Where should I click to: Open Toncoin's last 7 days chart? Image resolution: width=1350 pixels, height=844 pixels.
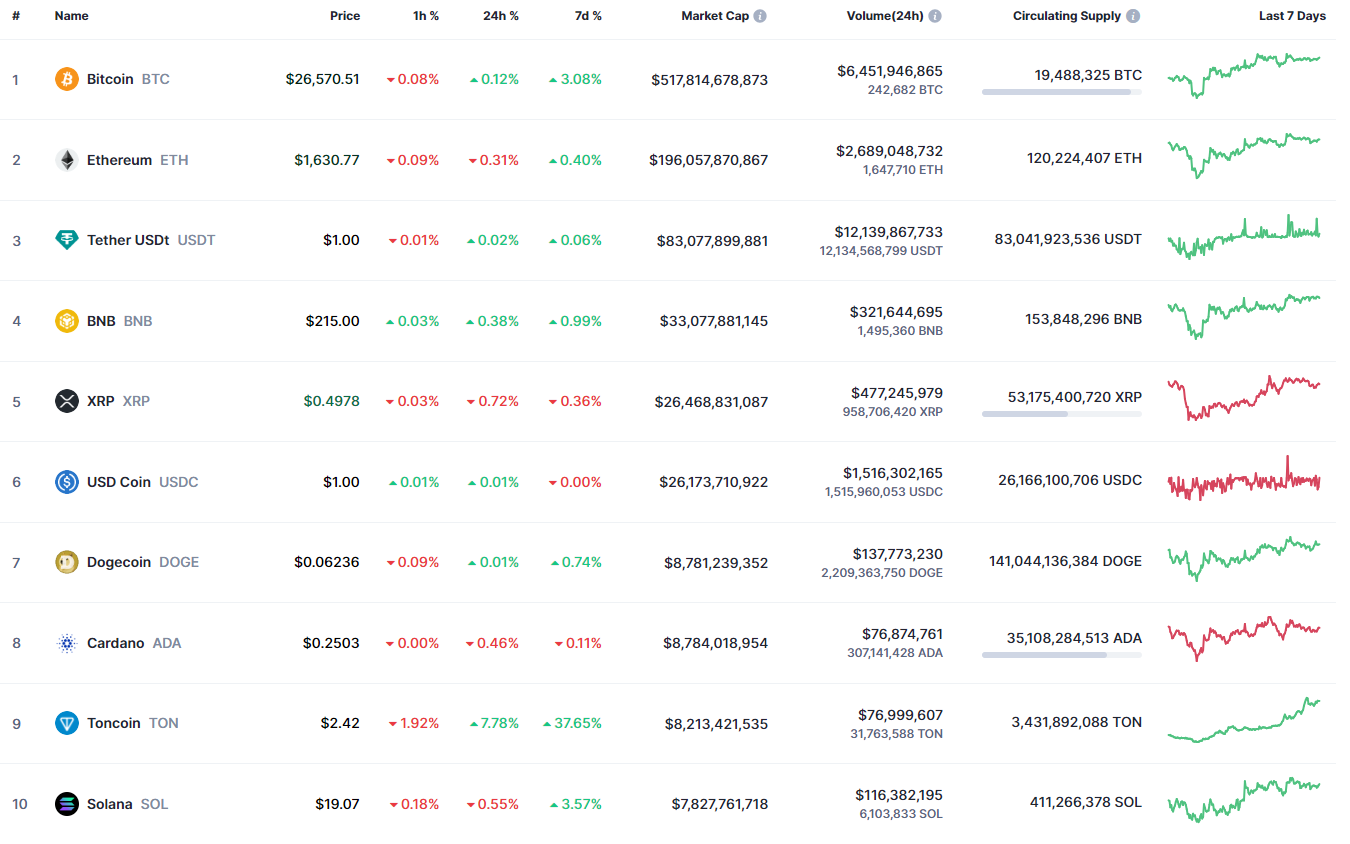click(1243, 722)
